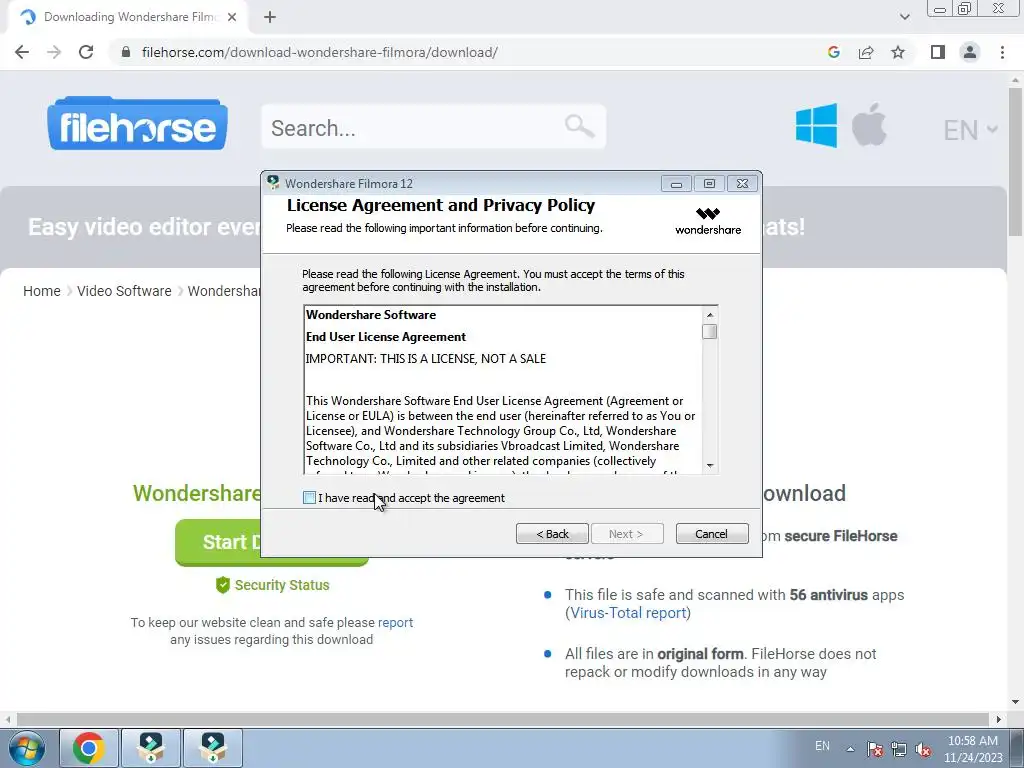Click the license scrollbar thumb
The height and width of the screenshot is (768, 1024).
click(710, 332)
